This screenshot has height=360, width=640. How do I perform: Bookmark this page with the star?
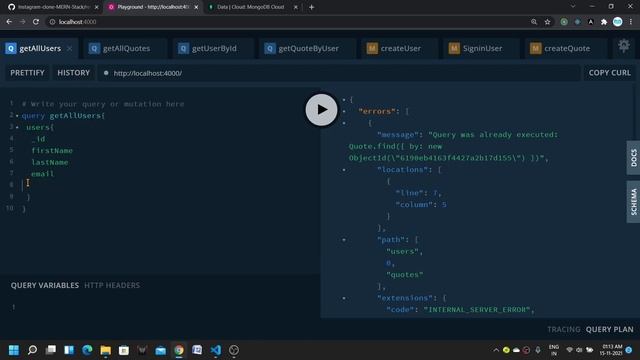547,22
